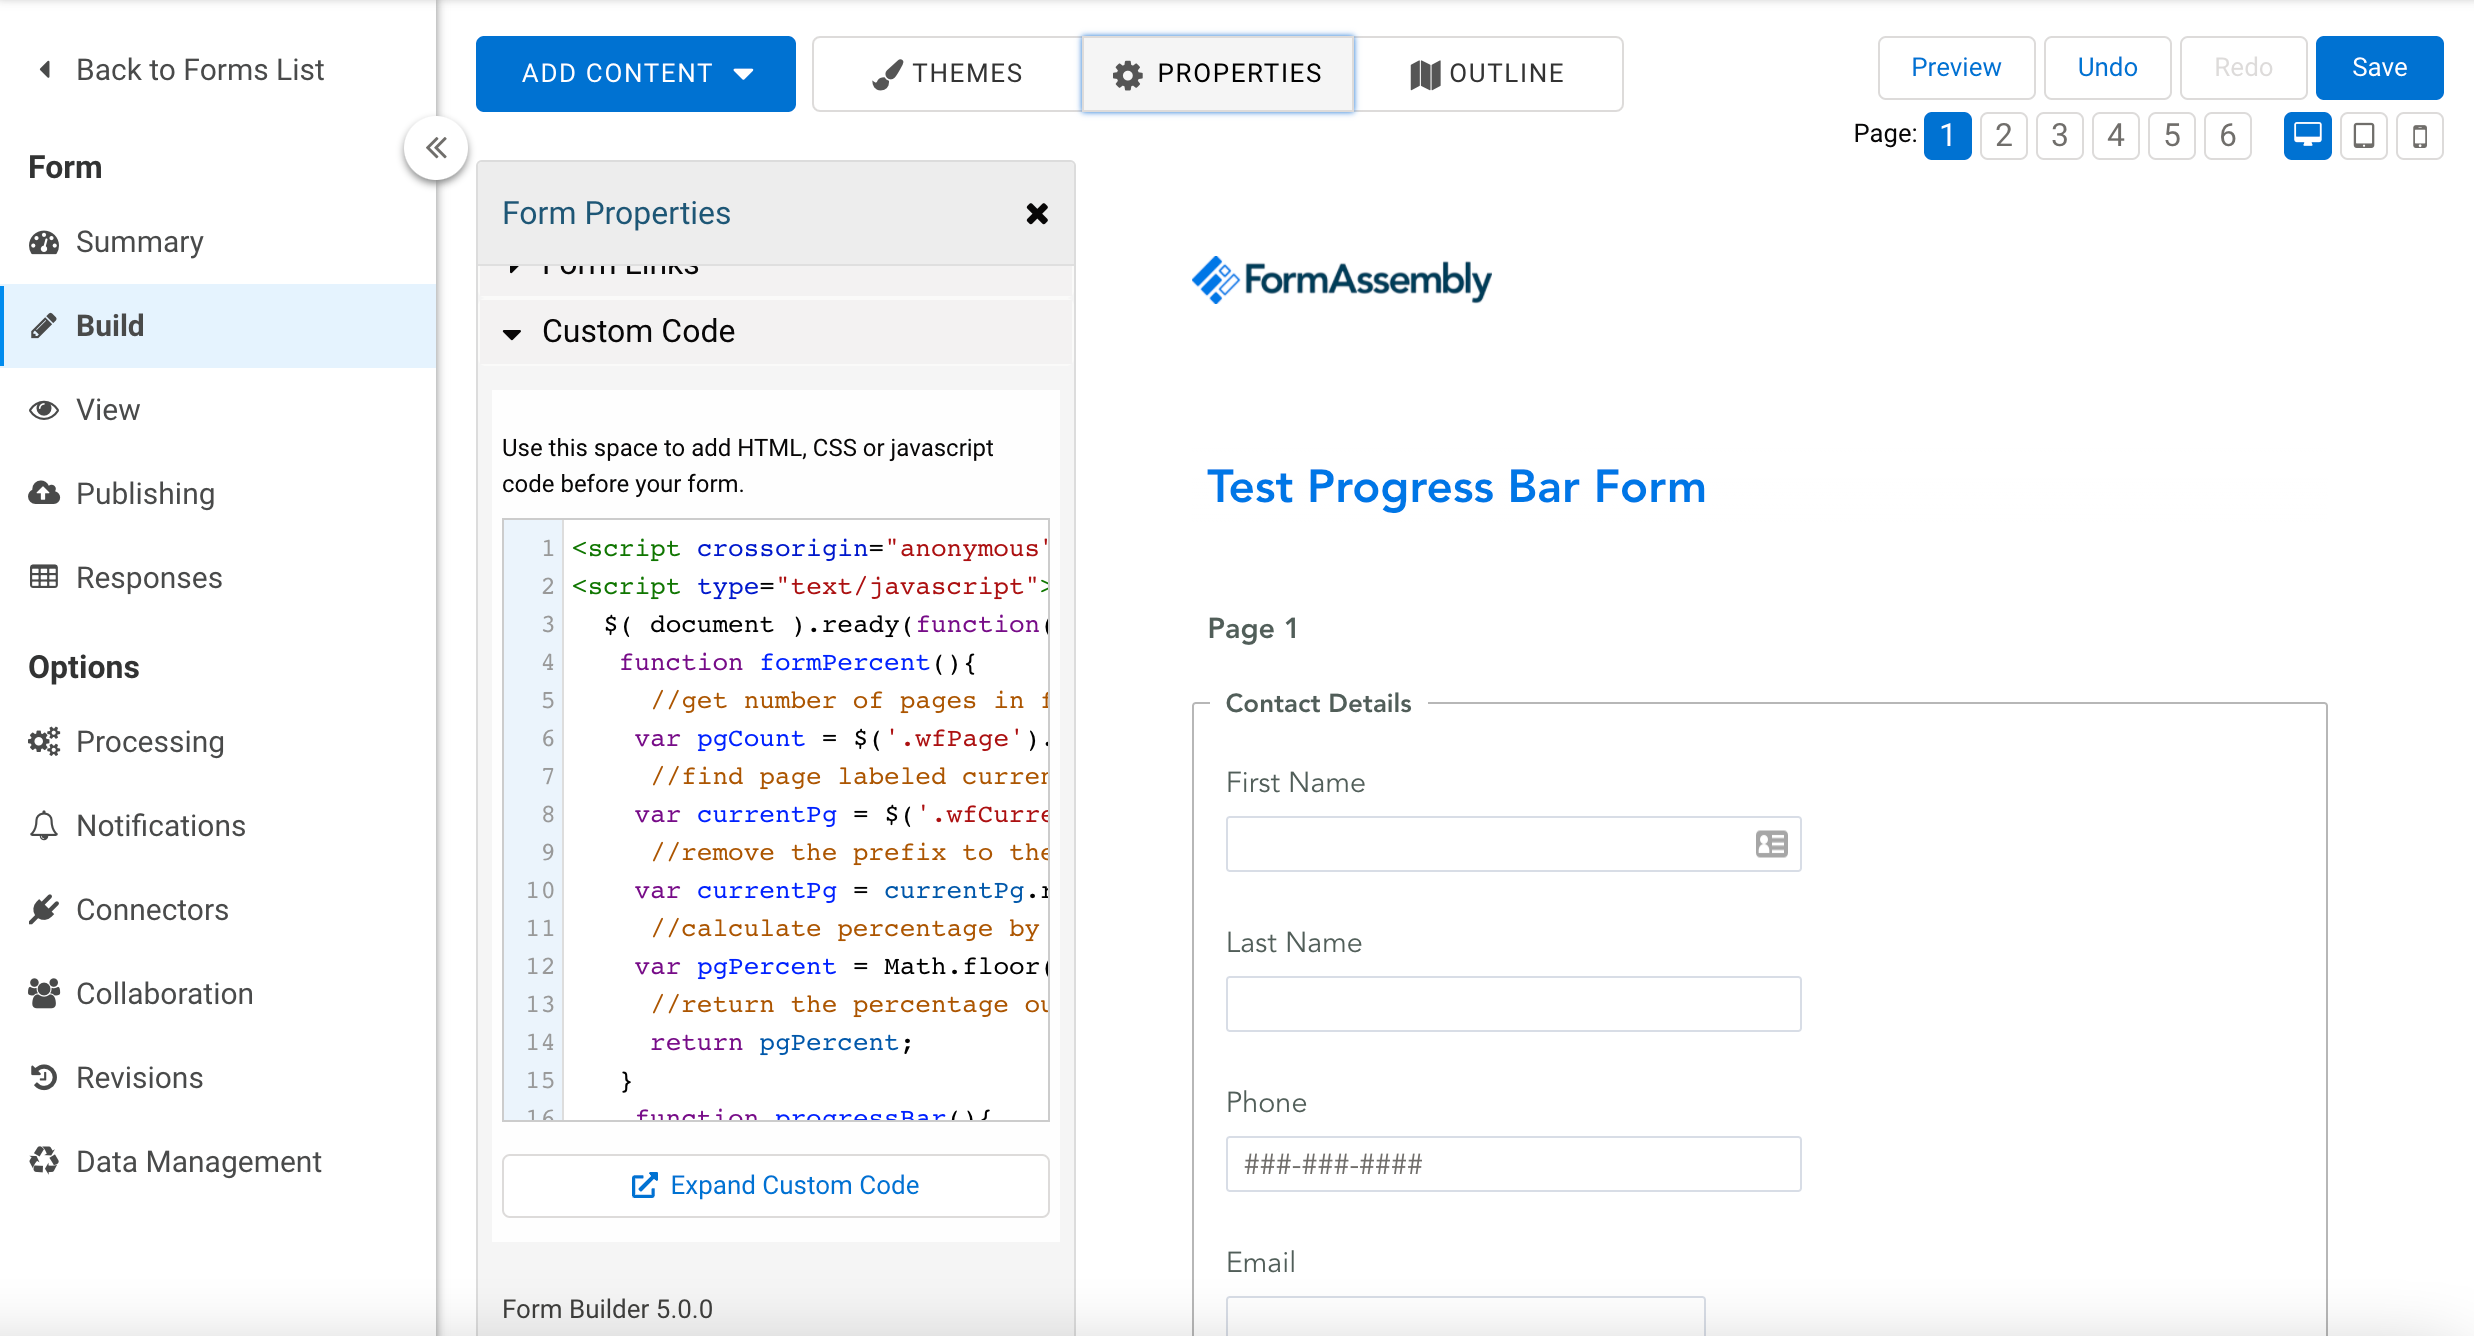Click Expand Custom Code button

tap(776, 1186)
